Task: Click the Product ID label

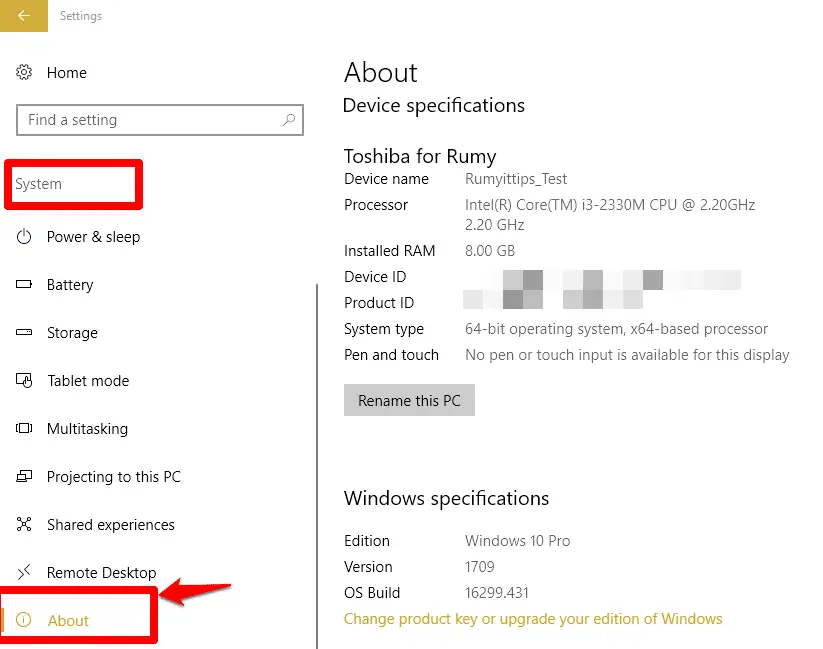Action: click(379, 303)
